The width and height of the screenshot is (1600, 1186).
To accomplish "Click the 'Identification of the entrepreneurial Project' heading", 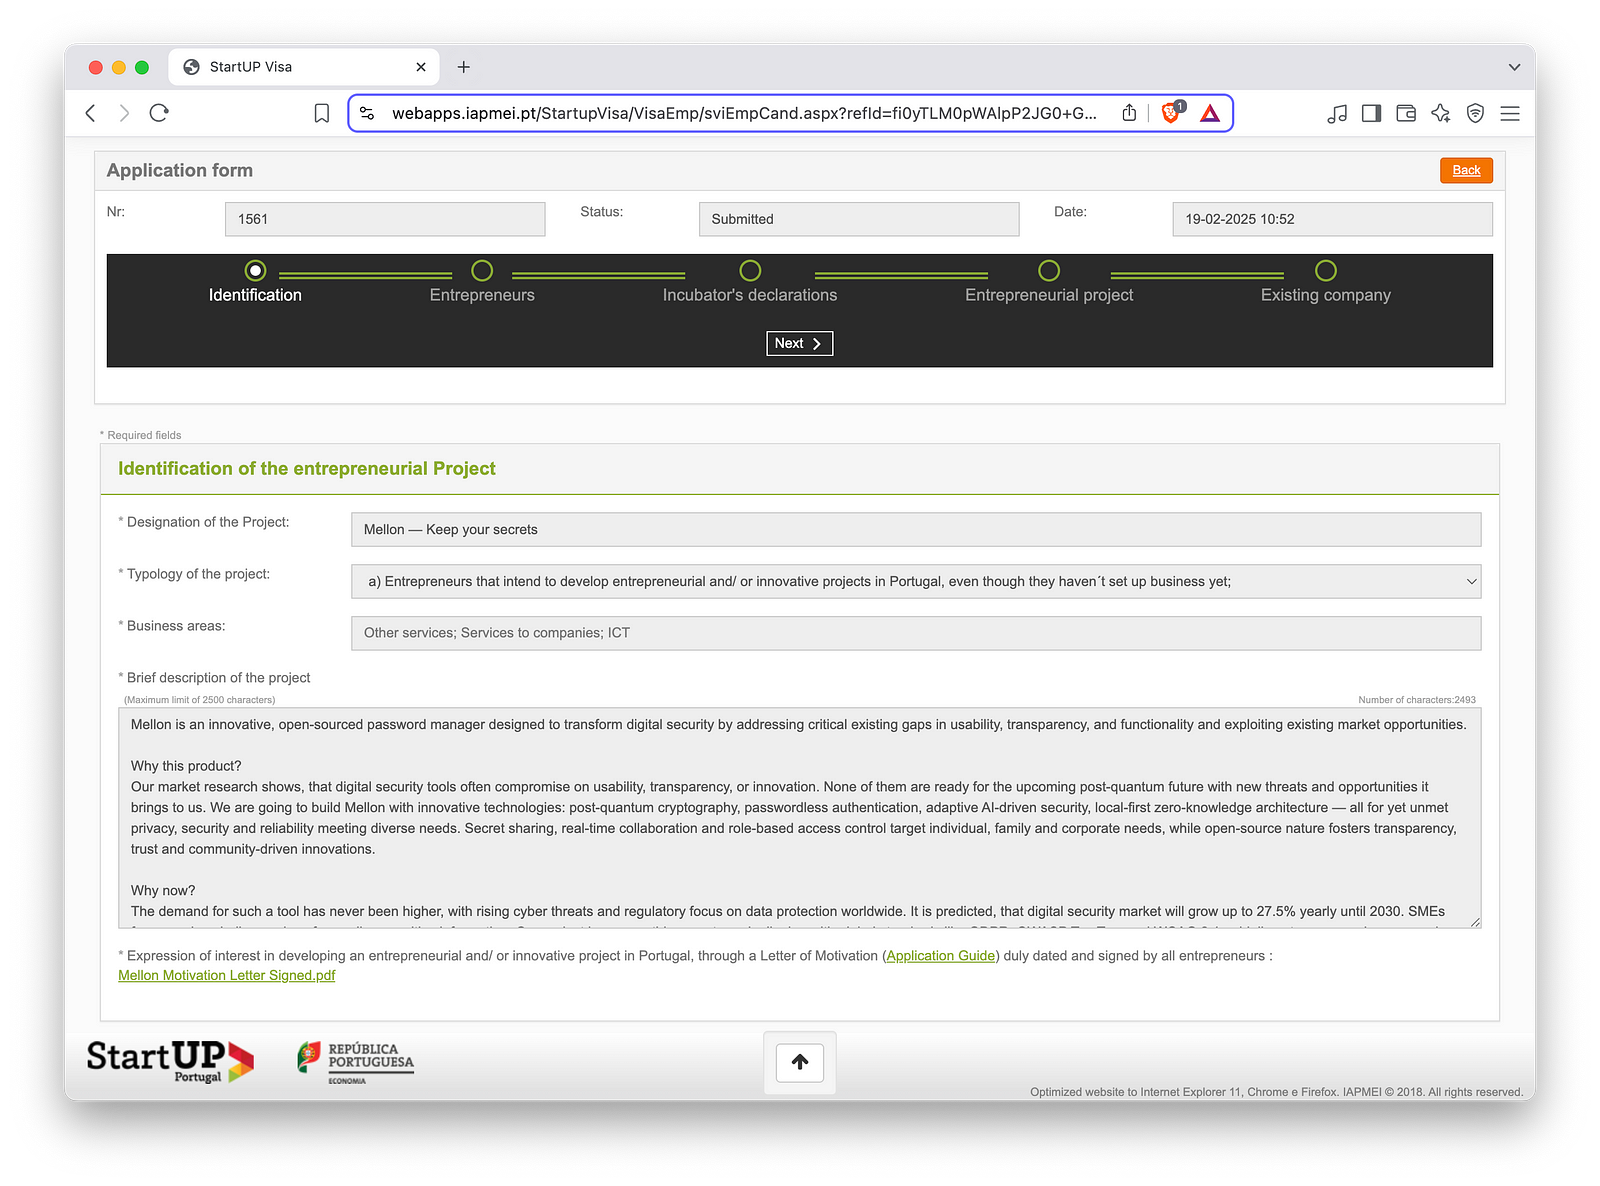I will coord(307,469).
